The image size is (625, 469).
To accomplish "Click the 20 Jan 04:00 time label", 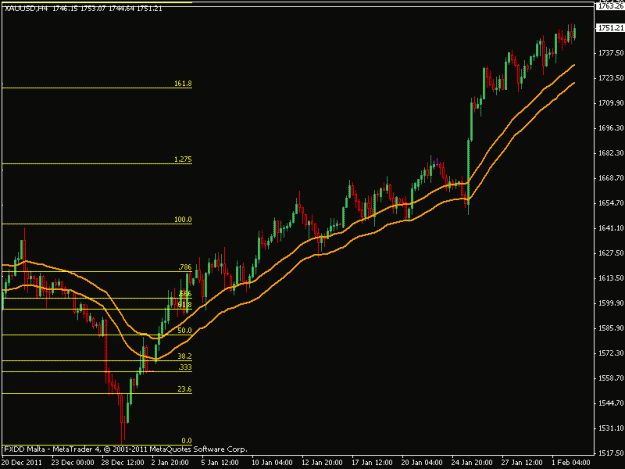I will point(422,463).
